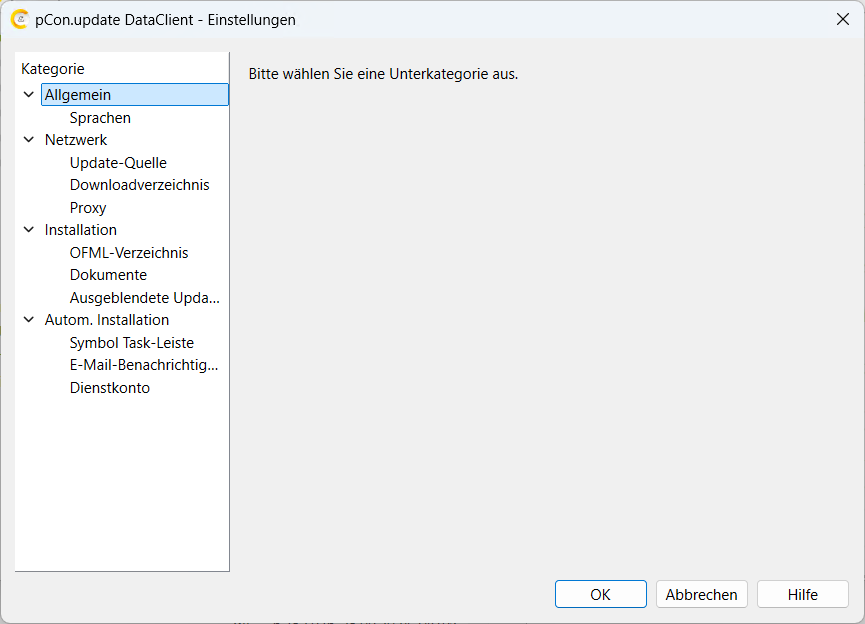
Task: Click the Abbrechen button
Action: pyautogui.click(x=702, y=594)
